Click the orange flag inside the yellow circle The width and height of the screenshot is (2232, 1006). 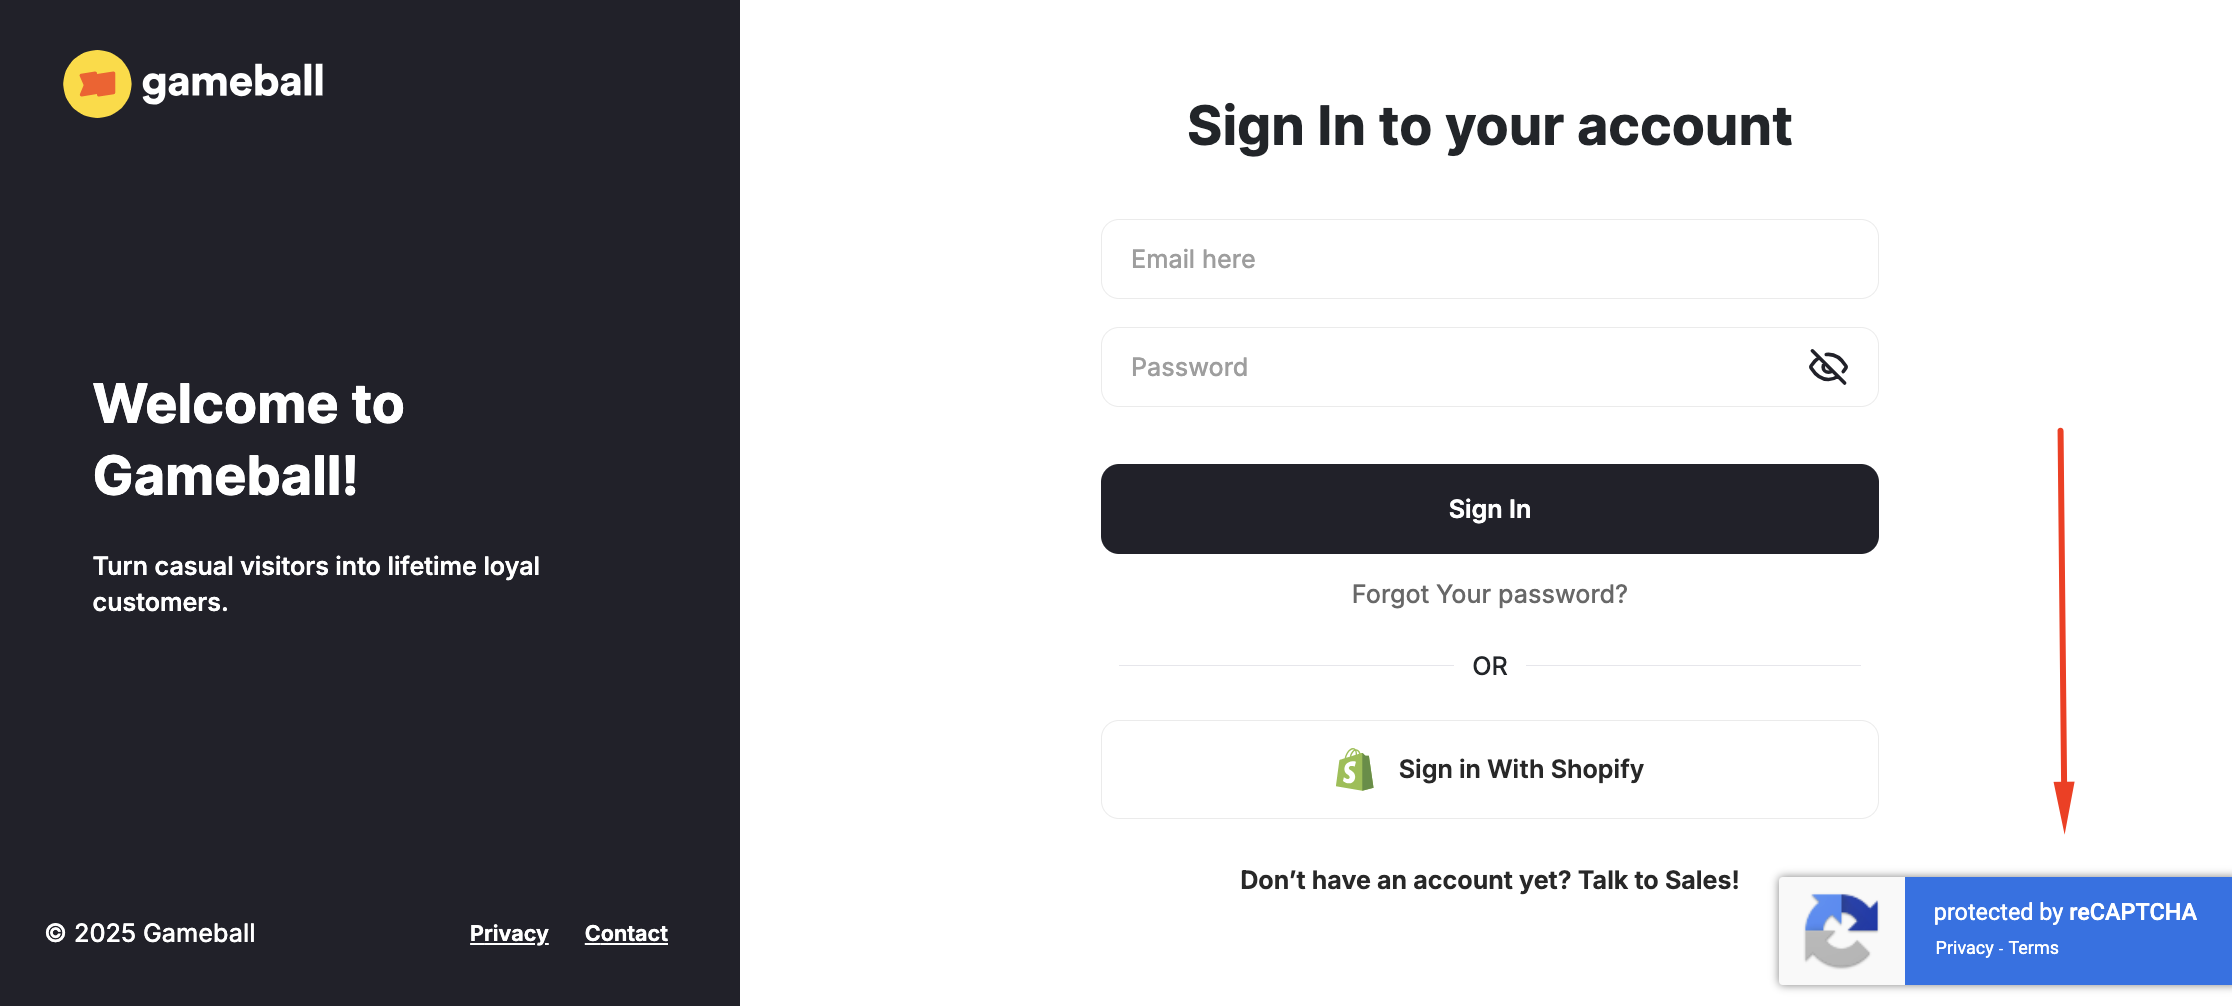[x=97, y=84]
